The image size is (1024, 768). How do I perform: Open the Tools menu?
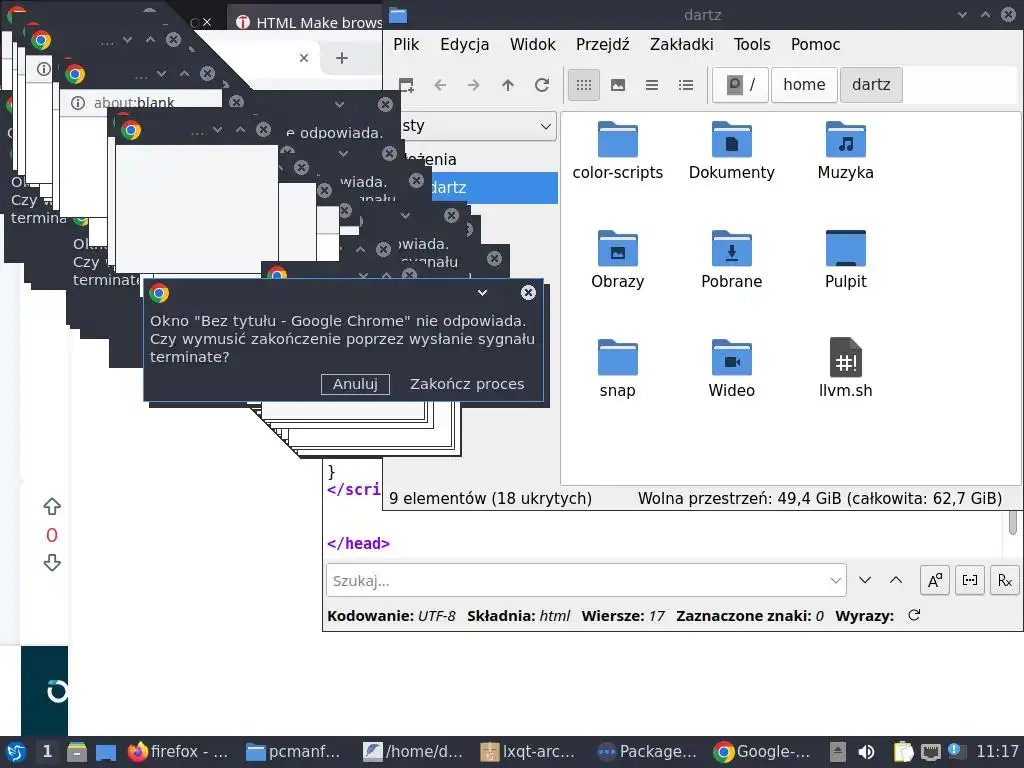point(752,44)
